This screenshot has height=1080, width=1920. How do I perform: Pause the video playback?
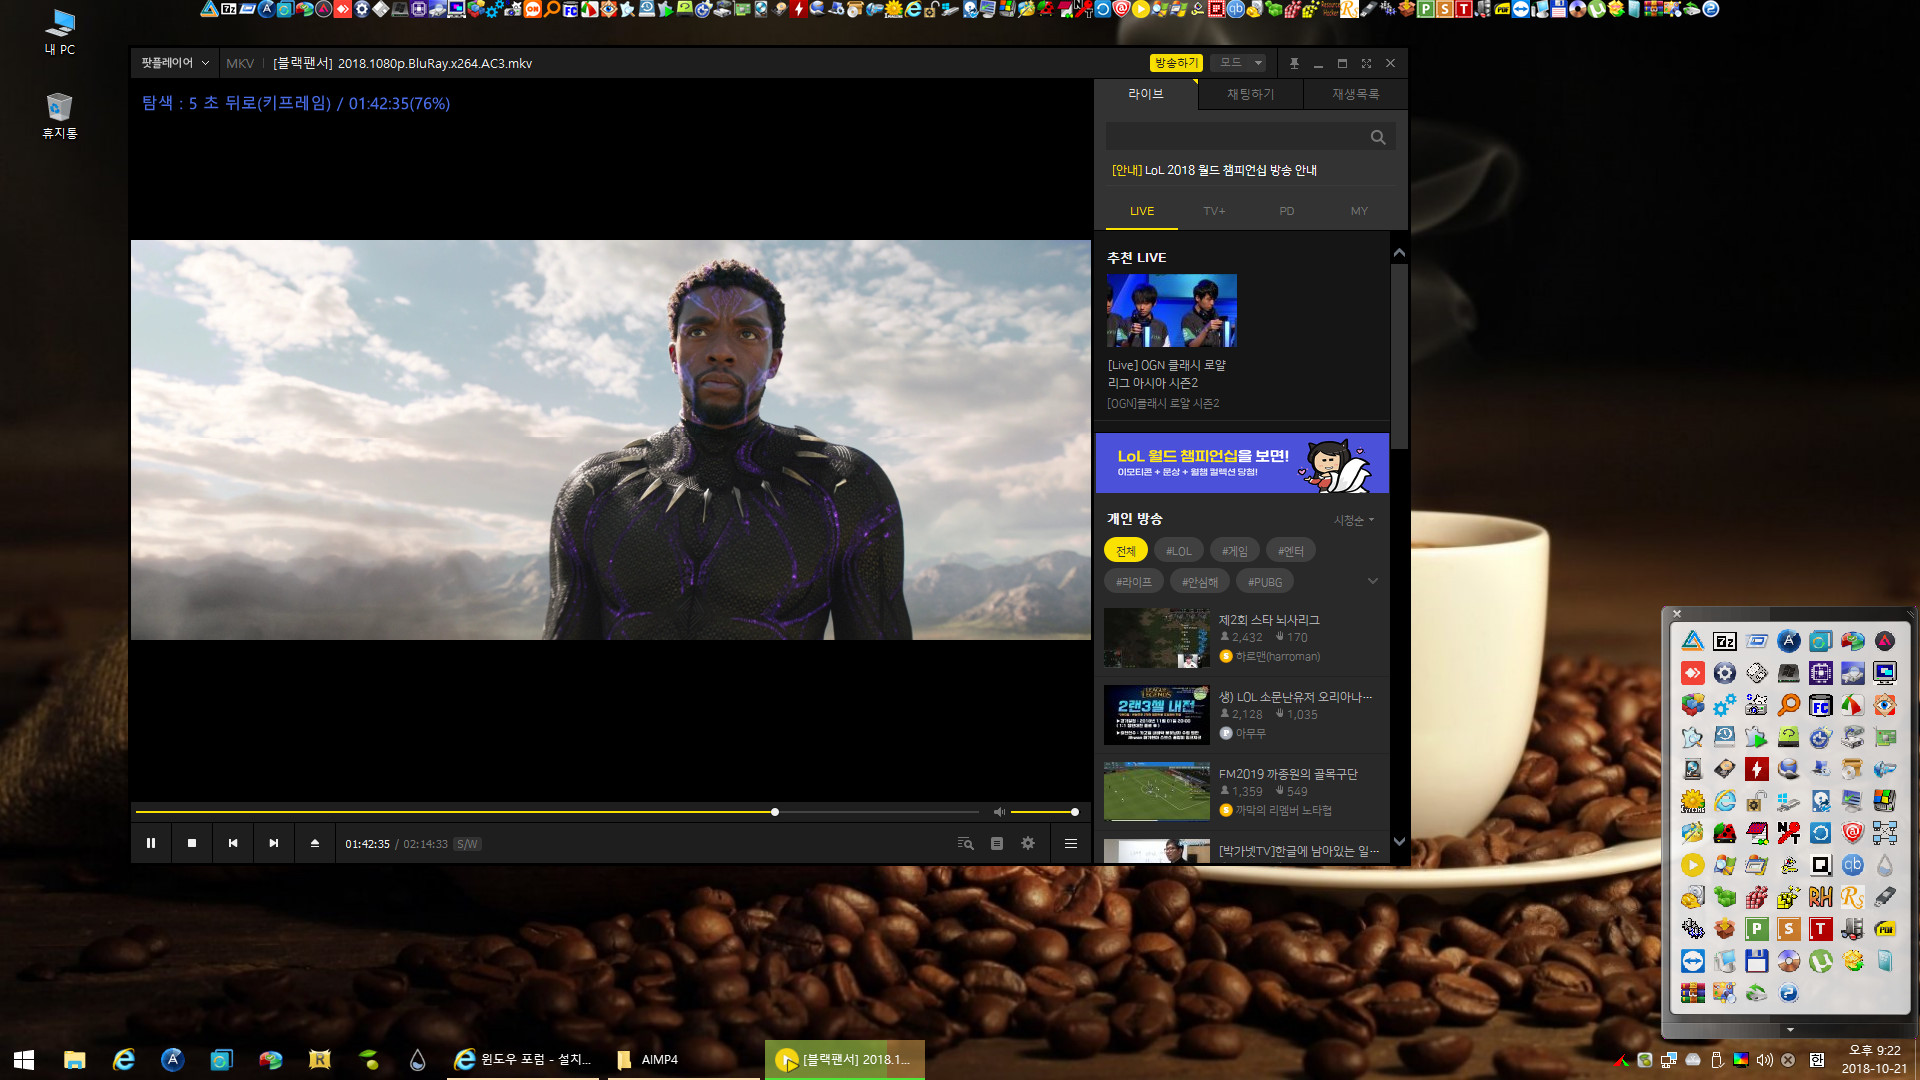coord(151,843)
